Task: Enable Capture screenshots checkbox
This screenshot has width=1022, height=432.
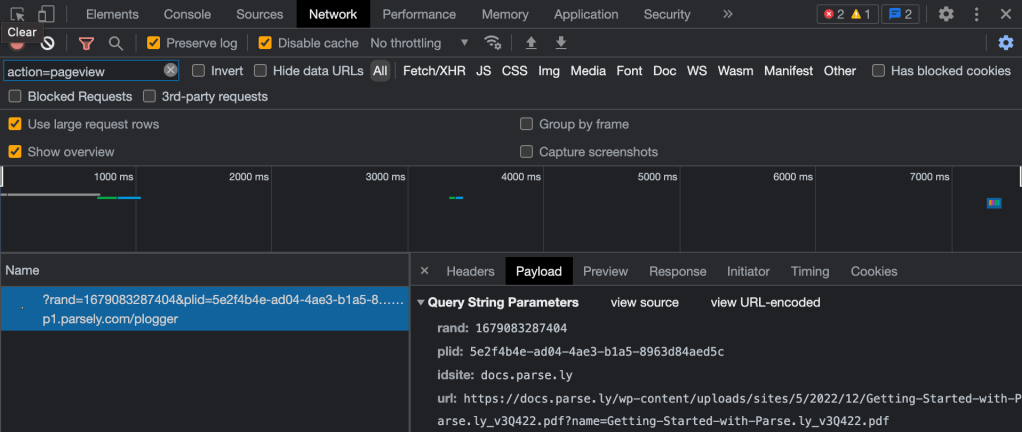Action: click(x=527, y=152)
